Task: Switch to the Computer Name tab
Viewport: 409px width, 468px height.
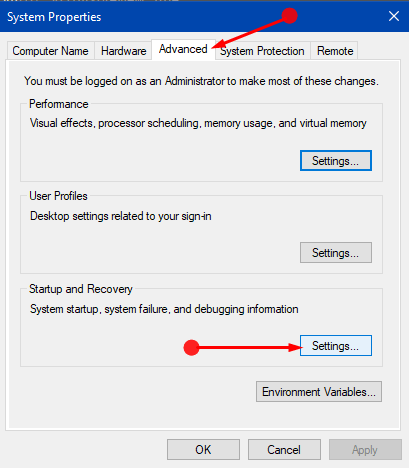Action: [51, 51]
